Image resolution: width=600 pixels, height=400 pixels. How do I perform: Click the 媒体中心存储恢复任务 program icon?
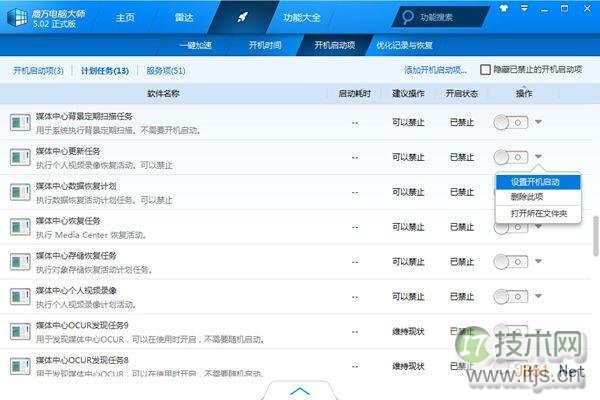pos(20,261)
